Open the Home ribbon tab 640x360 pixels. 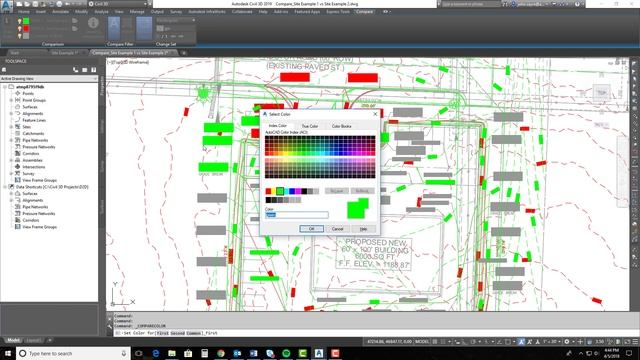(x=24, y=12)
